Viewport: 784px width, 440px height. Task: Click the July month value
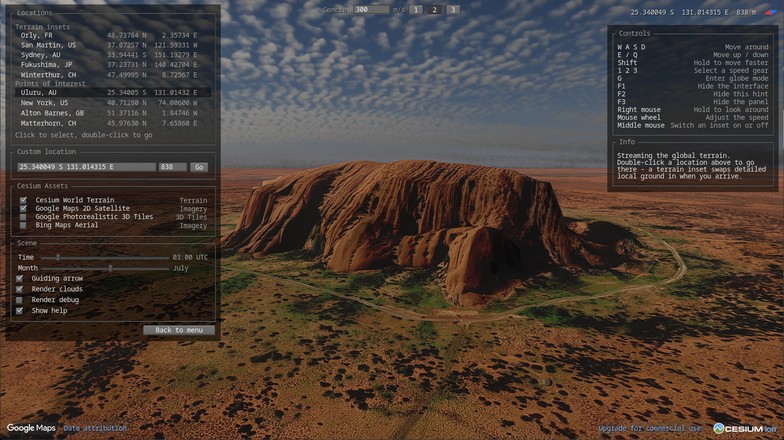(180, 268)
